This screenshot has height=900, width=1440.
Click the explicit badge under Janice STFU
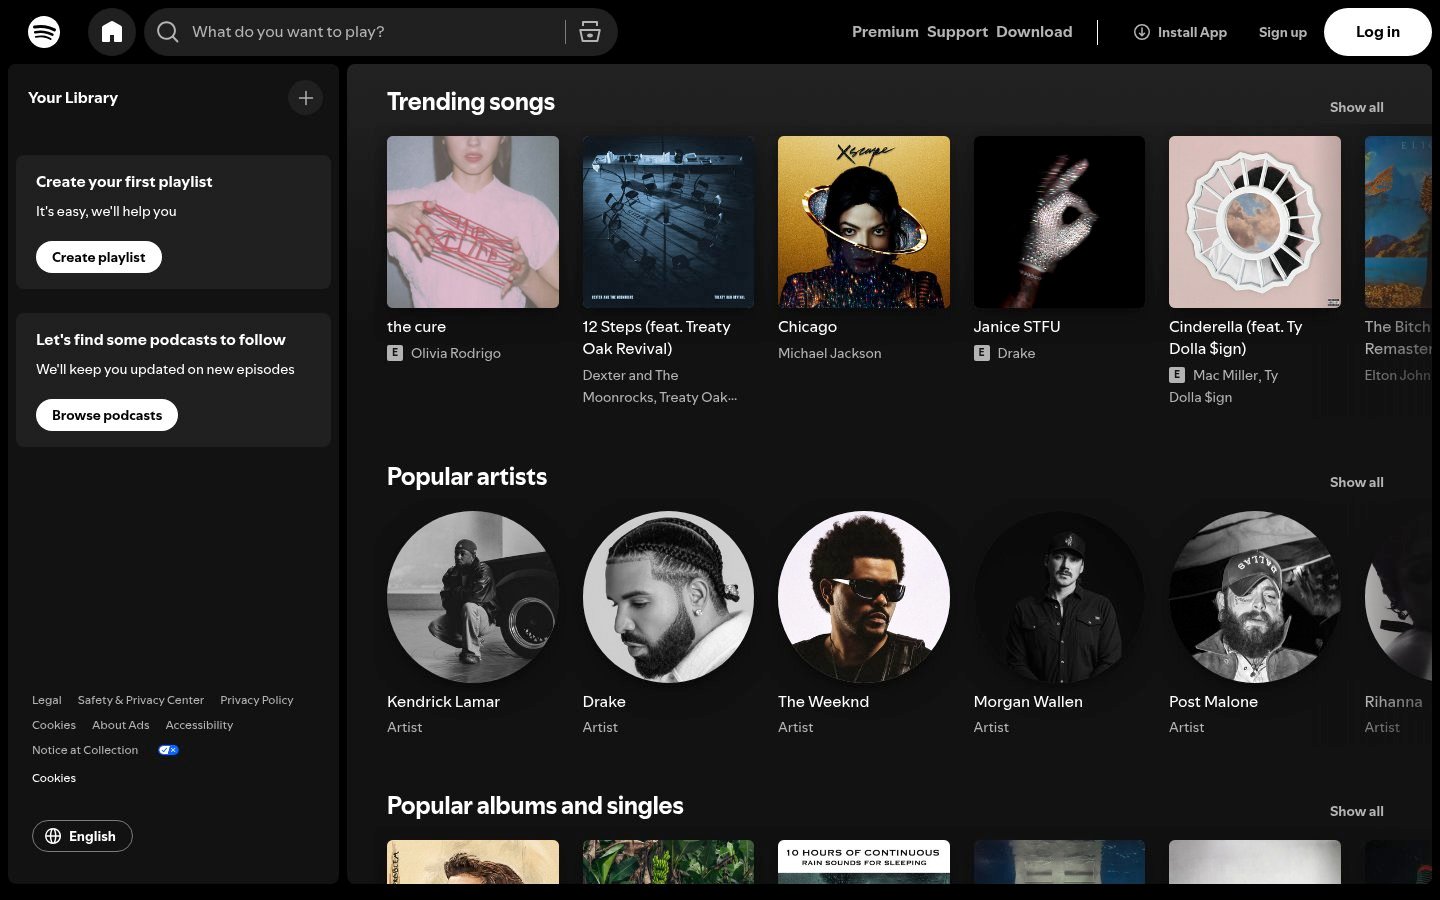982,353
